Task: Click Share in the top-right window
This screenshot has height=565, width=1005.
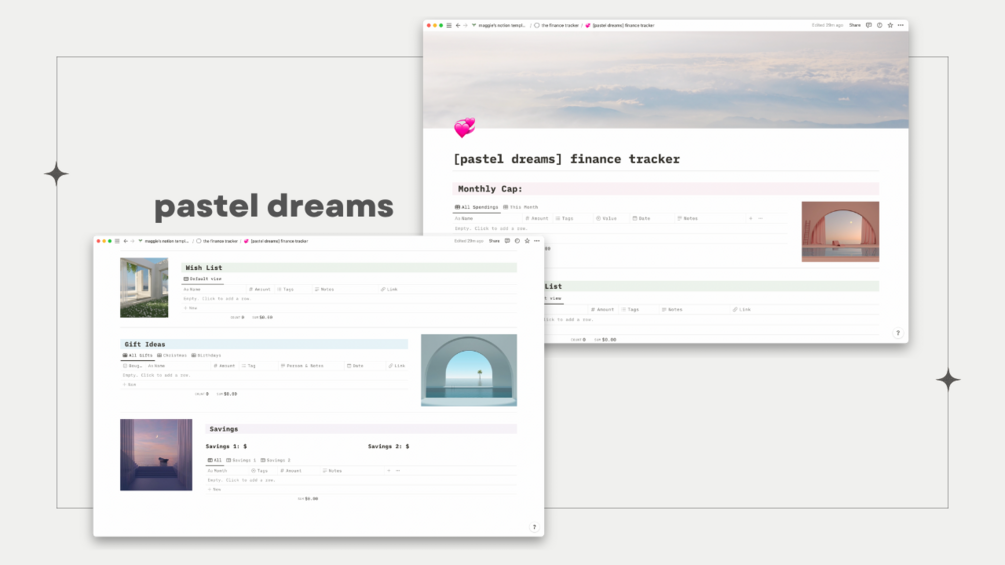Action: pyautogui.click(x=855, y=26)
